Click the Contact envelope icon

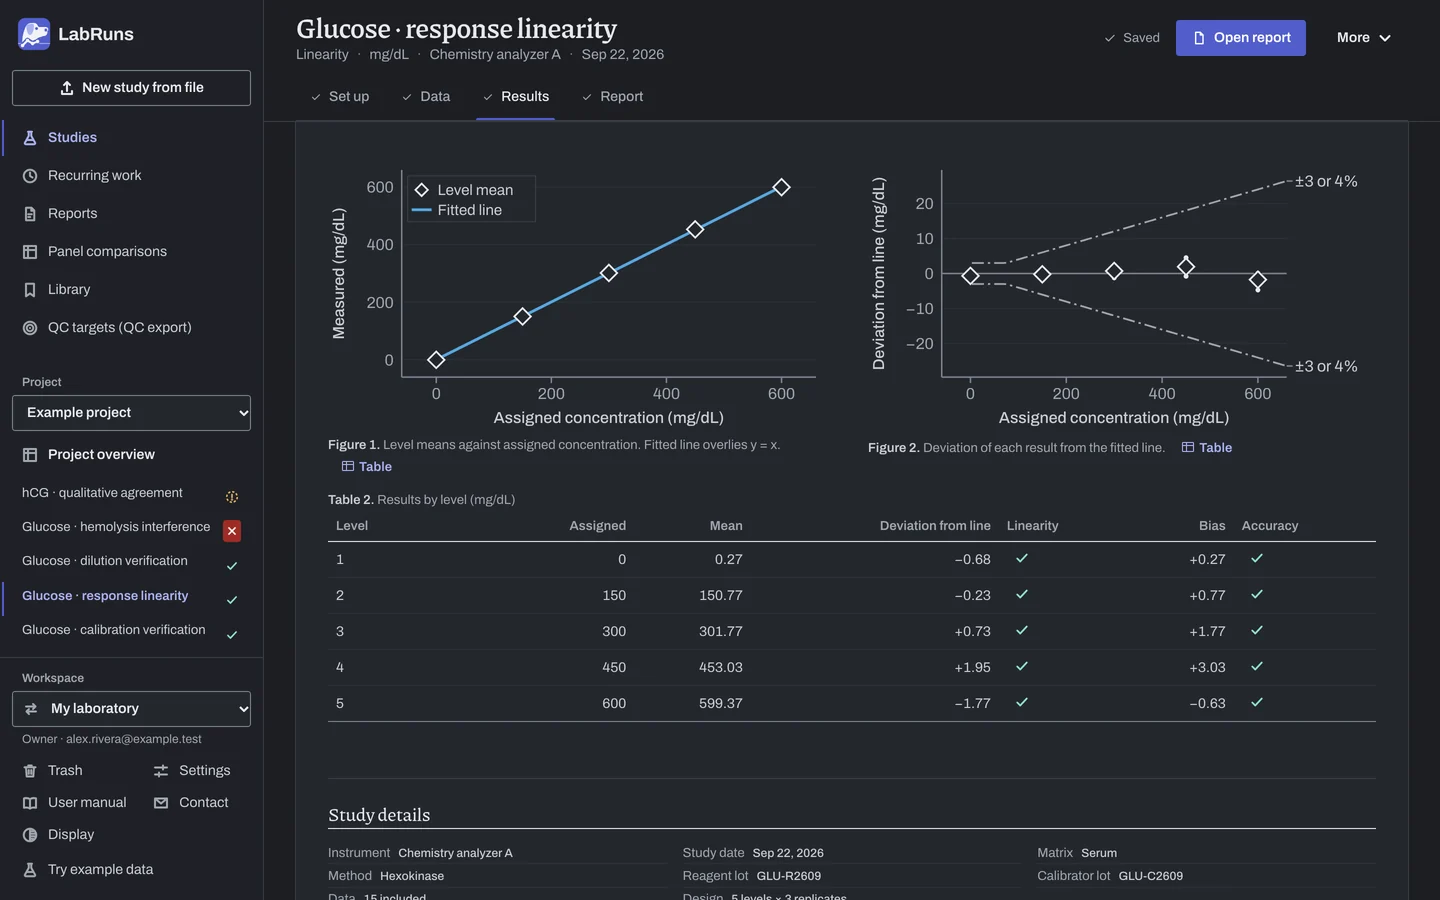tap(161, 803)
